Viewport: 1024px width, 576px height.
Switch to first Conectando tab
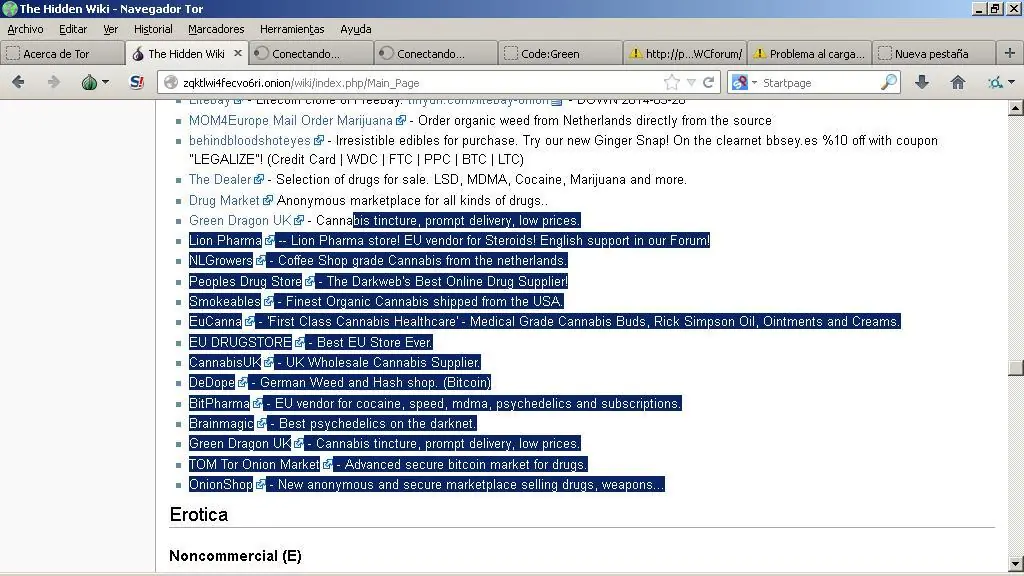click(312, 54)
